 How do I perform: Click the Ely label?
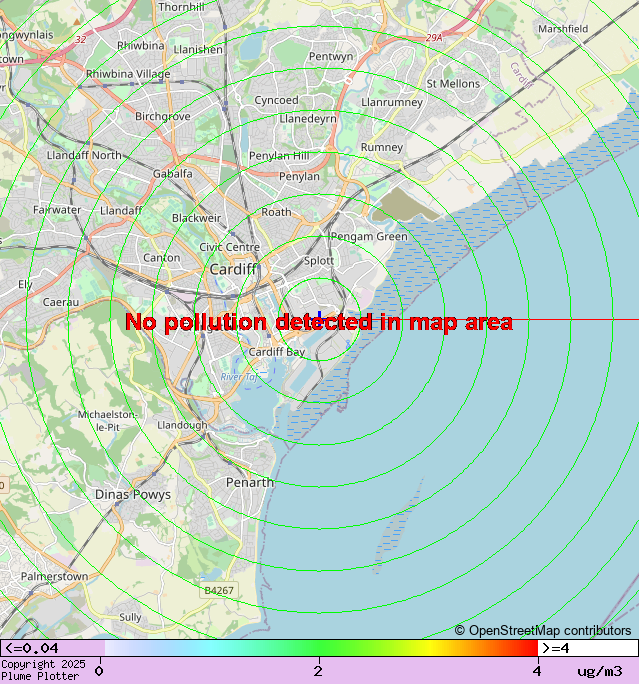point(25,285)
